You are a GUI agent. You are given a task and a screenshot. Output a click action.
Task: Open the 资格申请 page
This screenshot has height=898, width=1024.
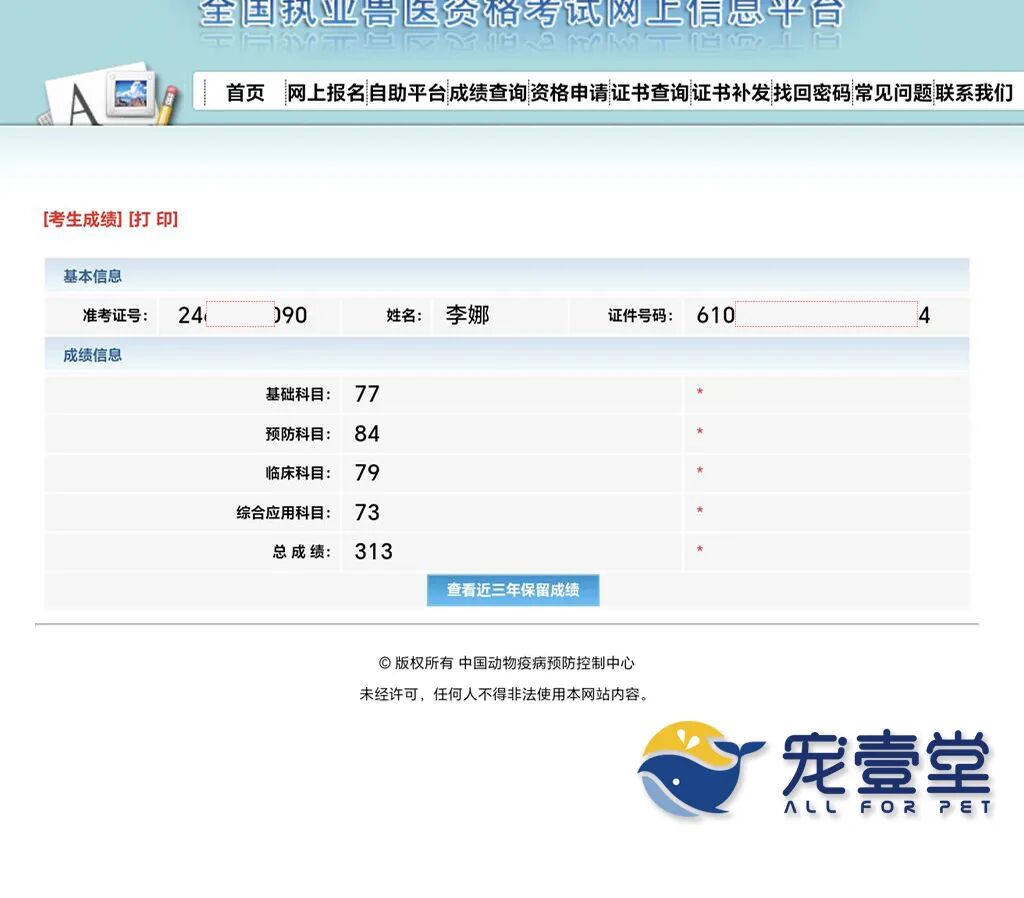(568, 93)
